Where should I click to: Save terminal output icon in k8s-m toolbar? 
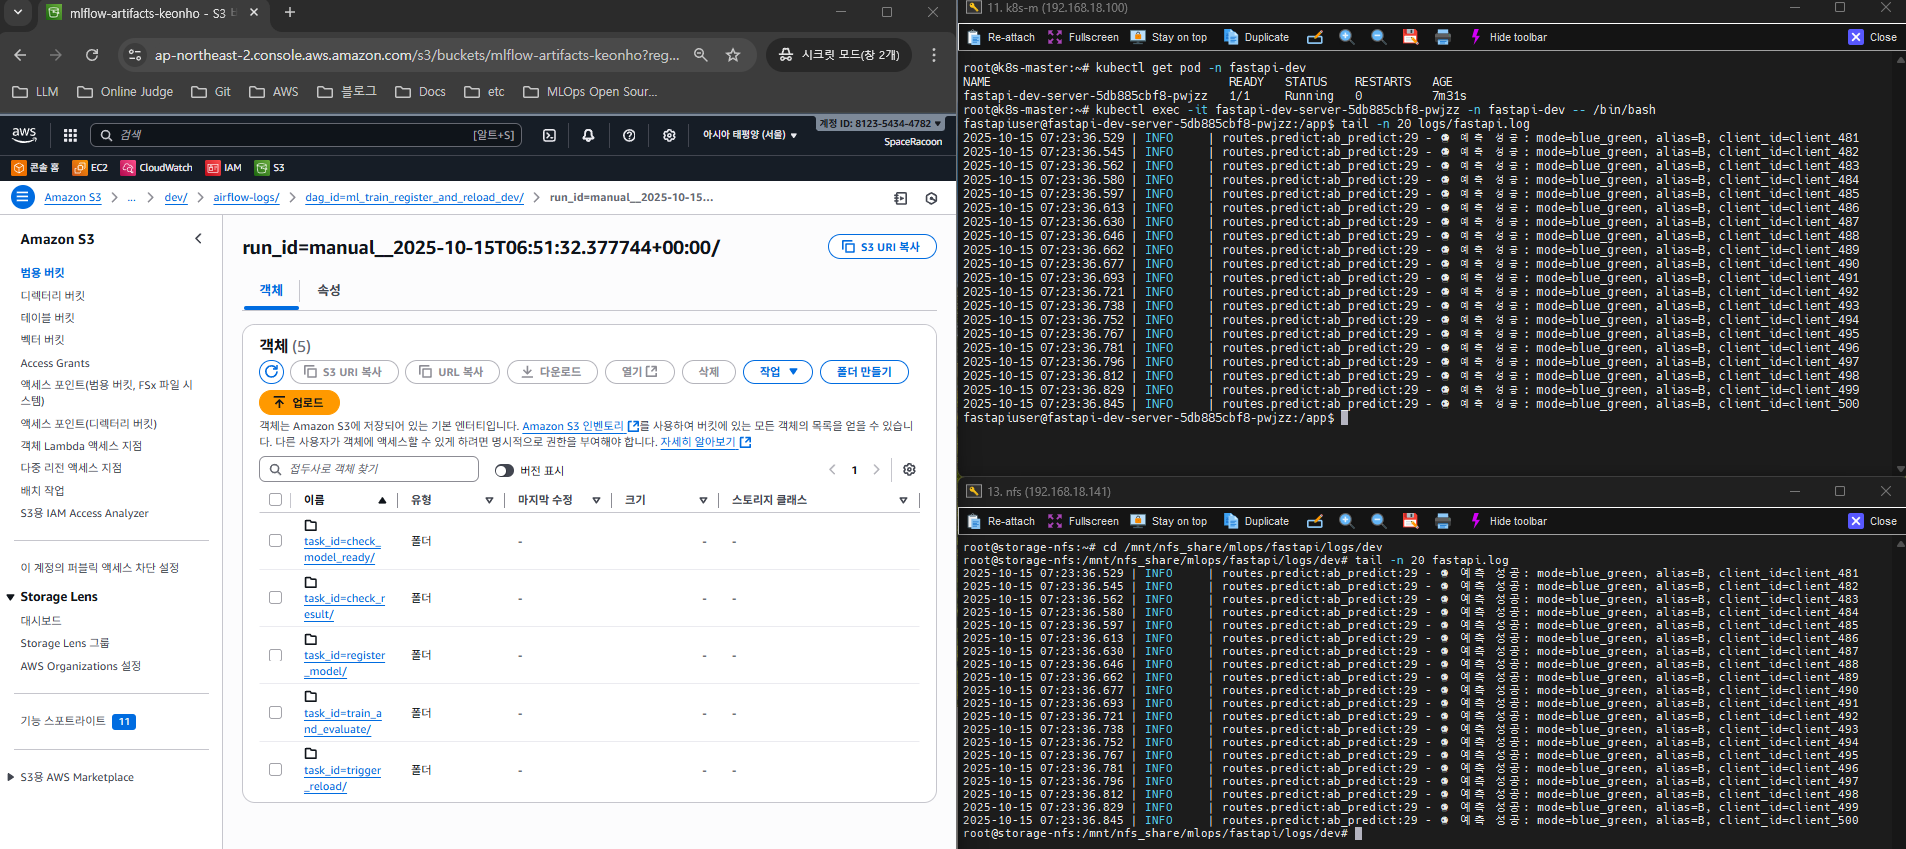[x=1410, y=37]
